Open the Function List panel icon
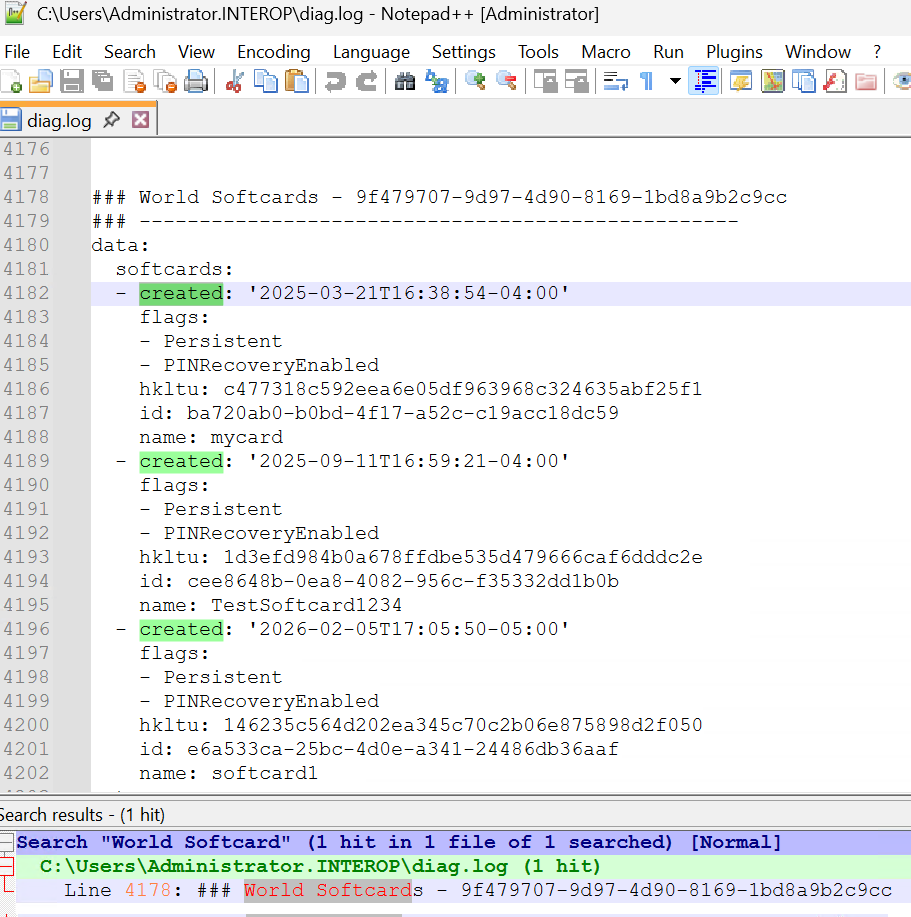The image size is (911, 917). (x=835, y=81)
